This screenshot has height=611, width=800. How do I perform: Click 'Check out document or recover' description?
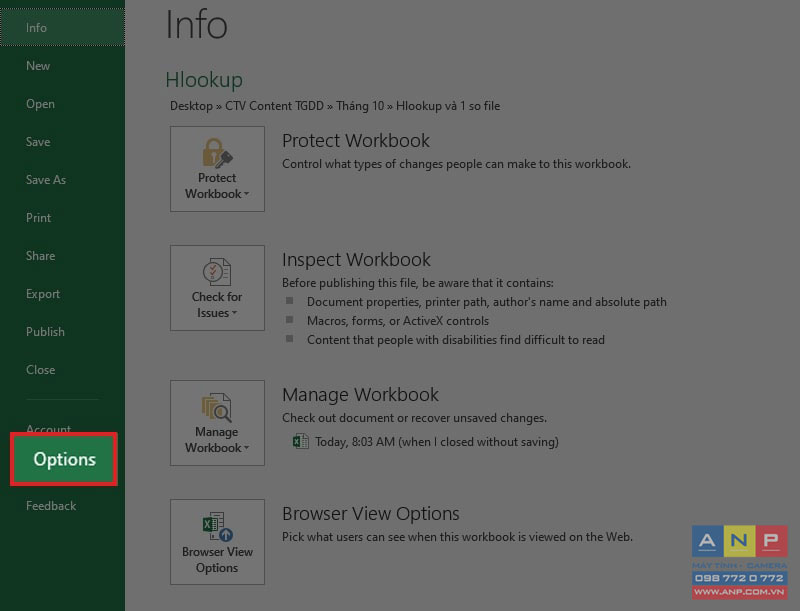(x=414, y=418)
